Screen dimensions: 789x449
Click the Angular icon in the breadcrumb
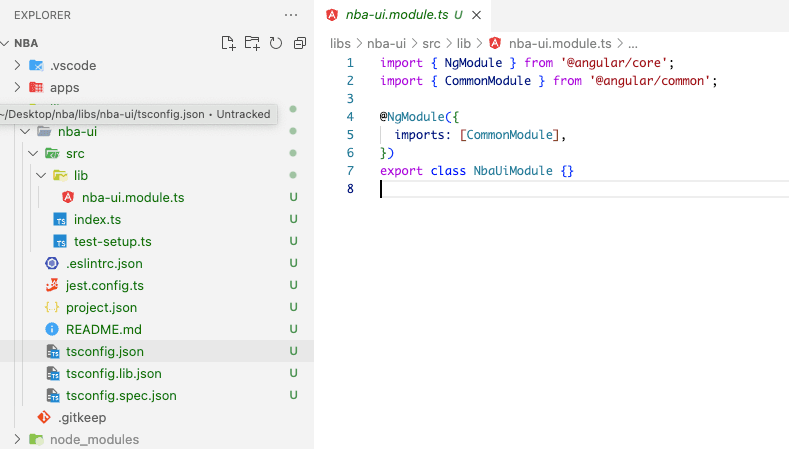pos(495,43)
